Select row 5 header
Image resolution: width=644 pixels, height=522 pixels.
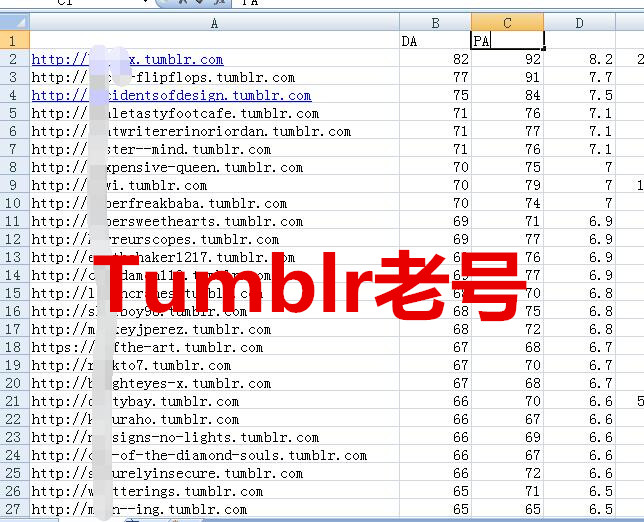click(15, 113)
